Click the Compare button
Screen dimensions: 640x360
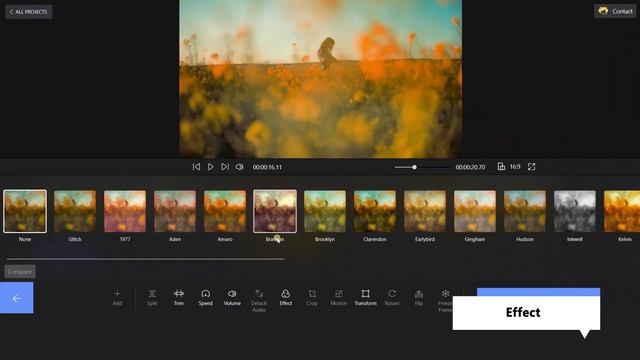20,271
